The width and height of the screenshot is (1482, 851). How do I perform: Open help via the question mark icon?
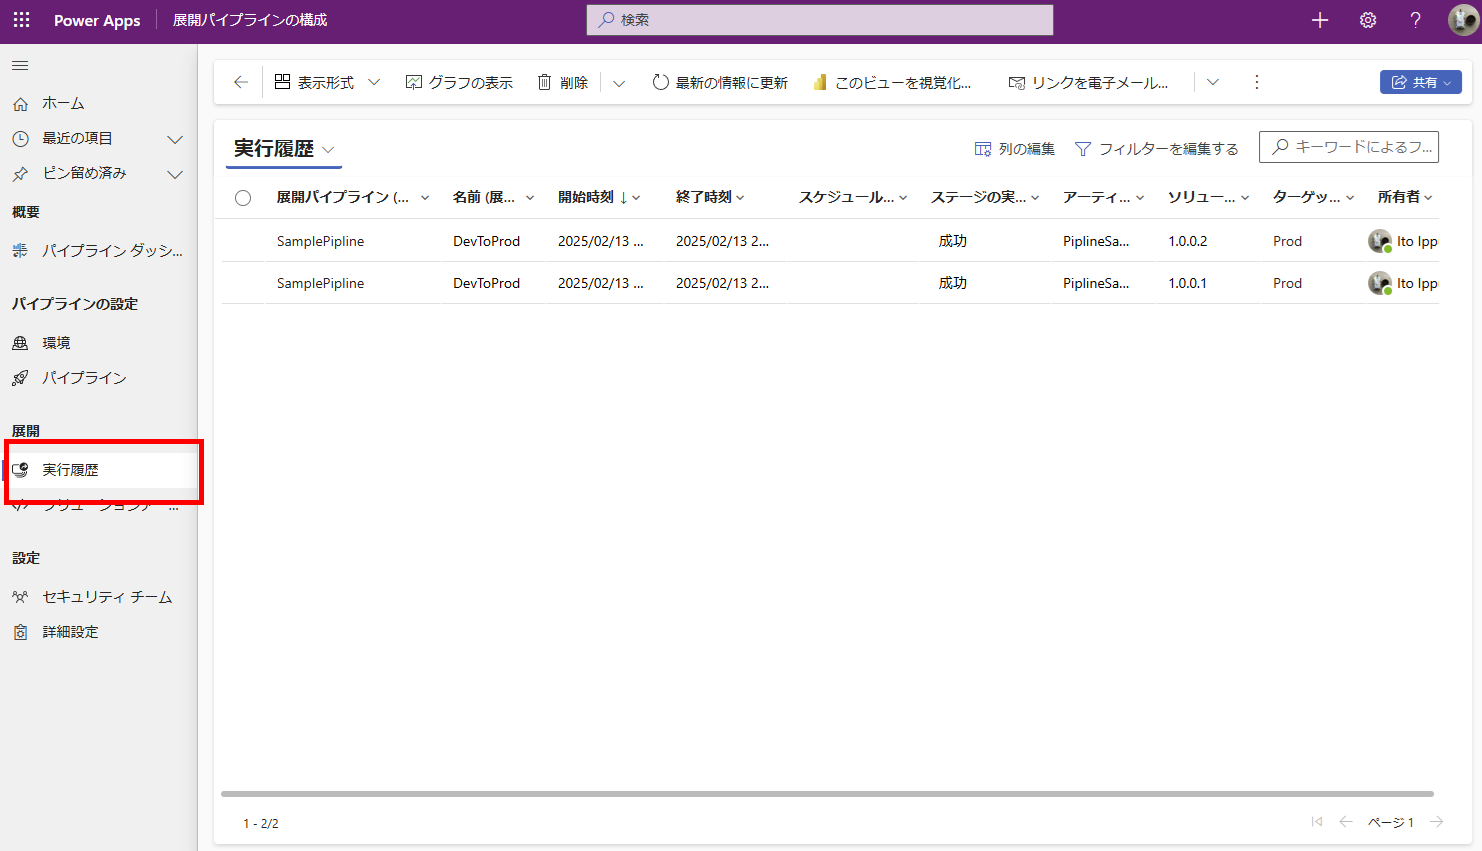tap(1415, 20)
